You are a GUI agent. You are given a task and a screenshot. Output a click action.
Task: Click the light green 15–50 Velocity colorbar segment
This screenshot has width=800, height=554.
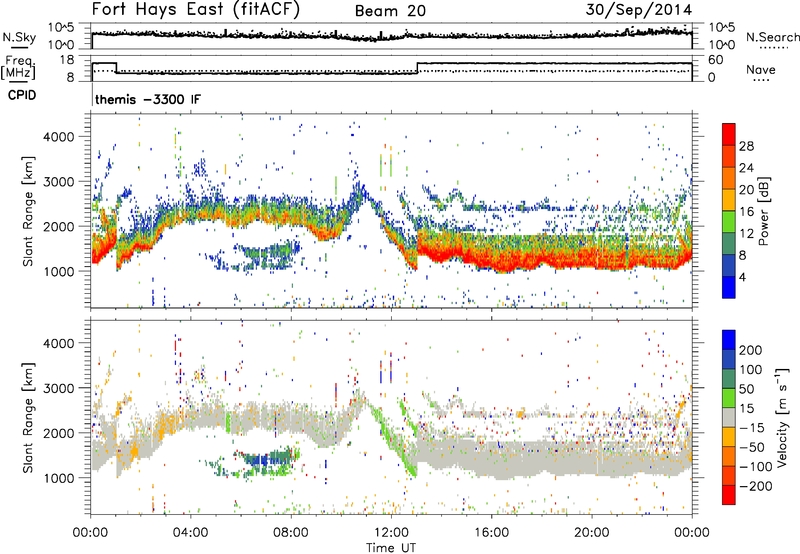pos(729,398)
